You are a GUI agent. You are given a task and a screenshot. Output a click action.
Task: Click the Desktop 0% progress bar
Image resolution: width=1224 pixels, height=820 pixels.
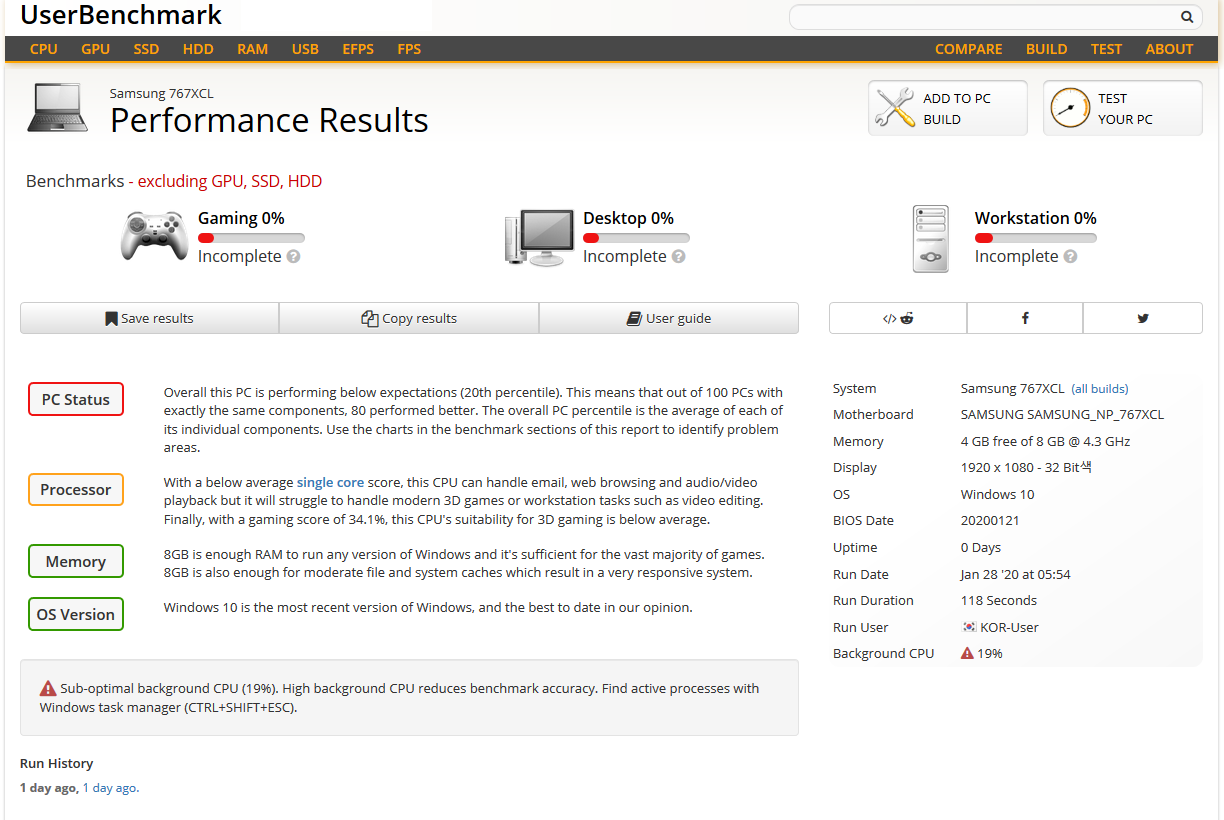(x=636, y=238)
